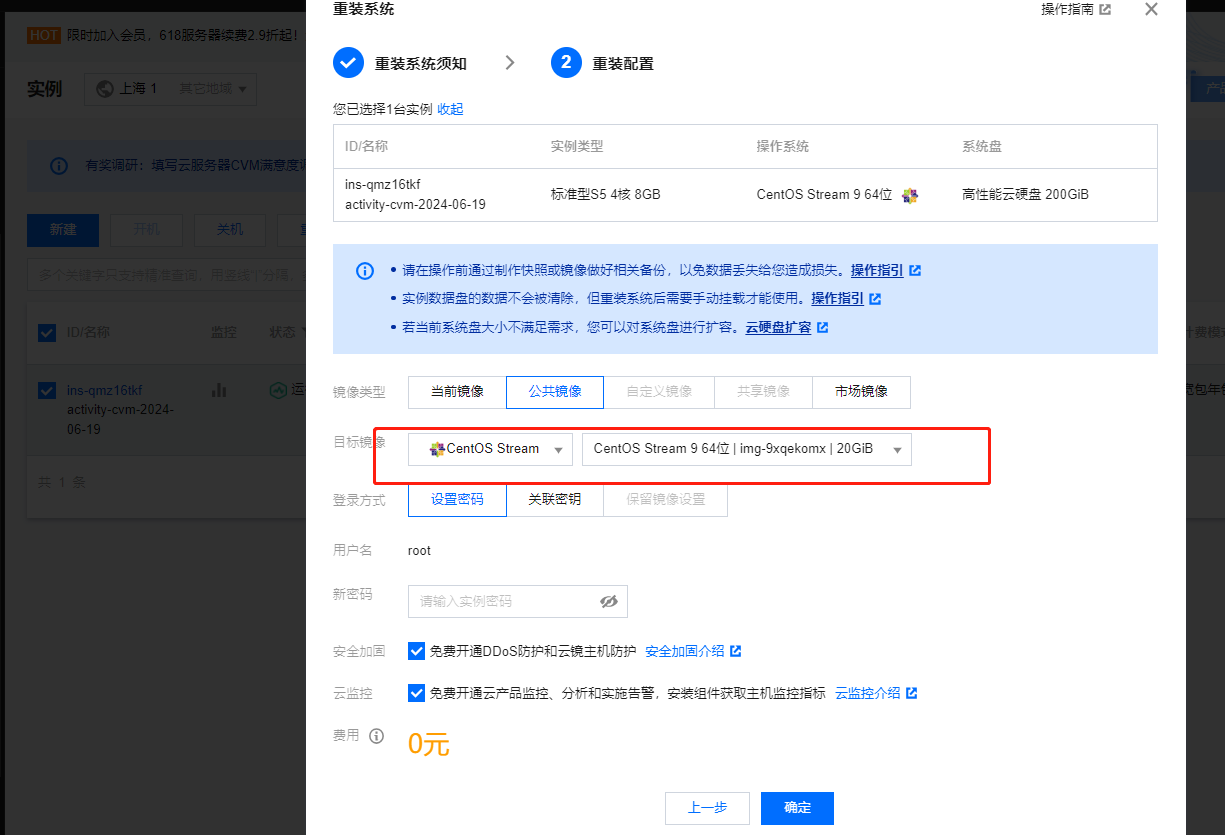Click the new password input field
This screenshot has height=835, width=1225.
point(500,602)
